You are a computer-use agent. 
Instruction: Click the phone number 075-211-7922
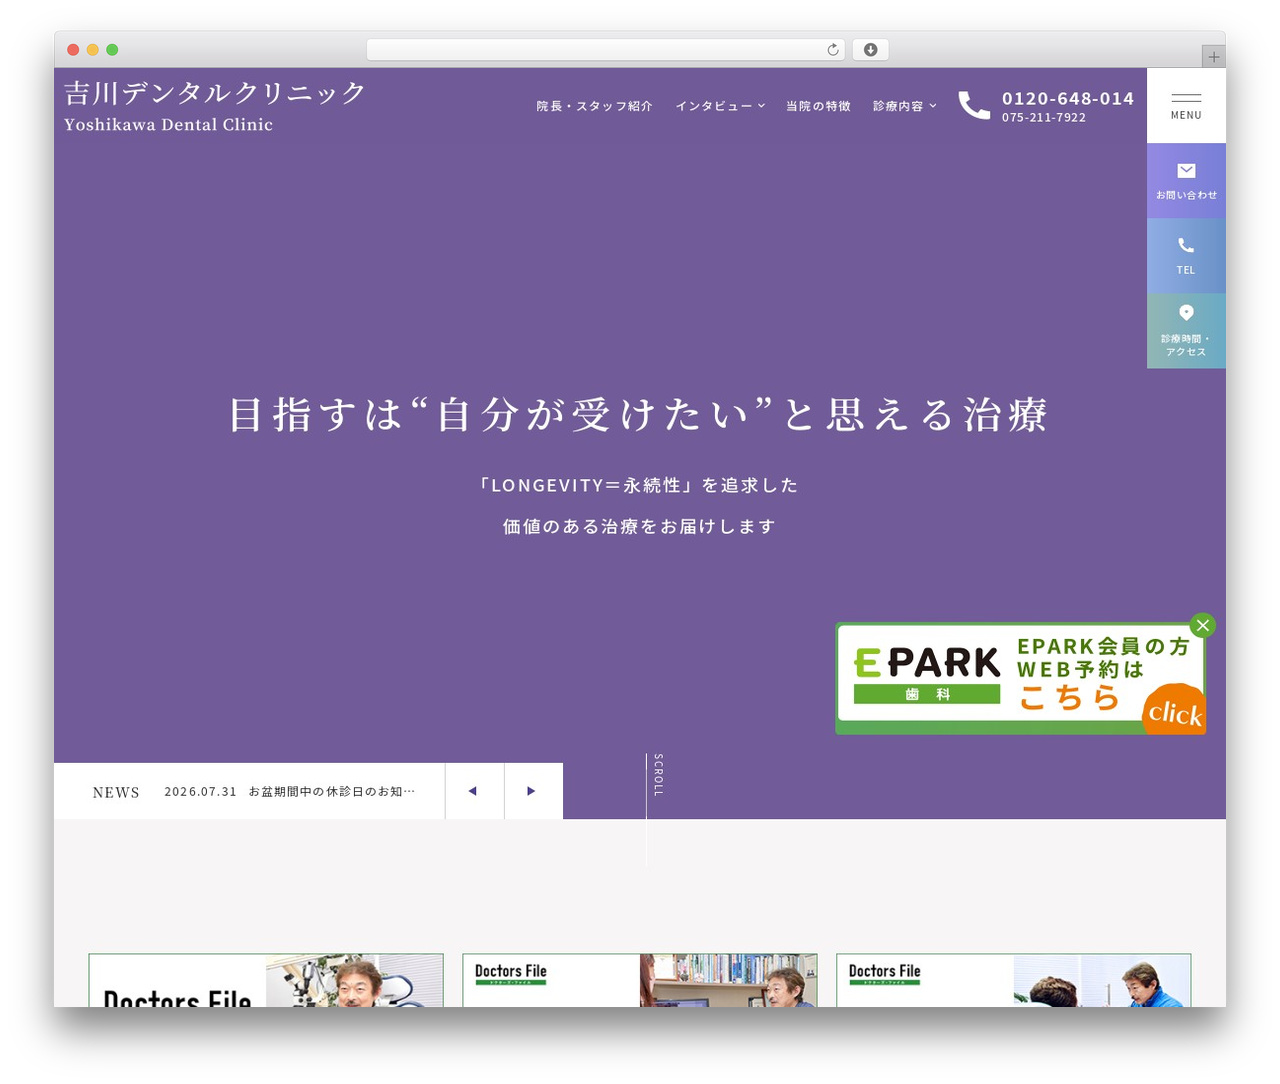pyautogui.click(x=1044, y=117)
